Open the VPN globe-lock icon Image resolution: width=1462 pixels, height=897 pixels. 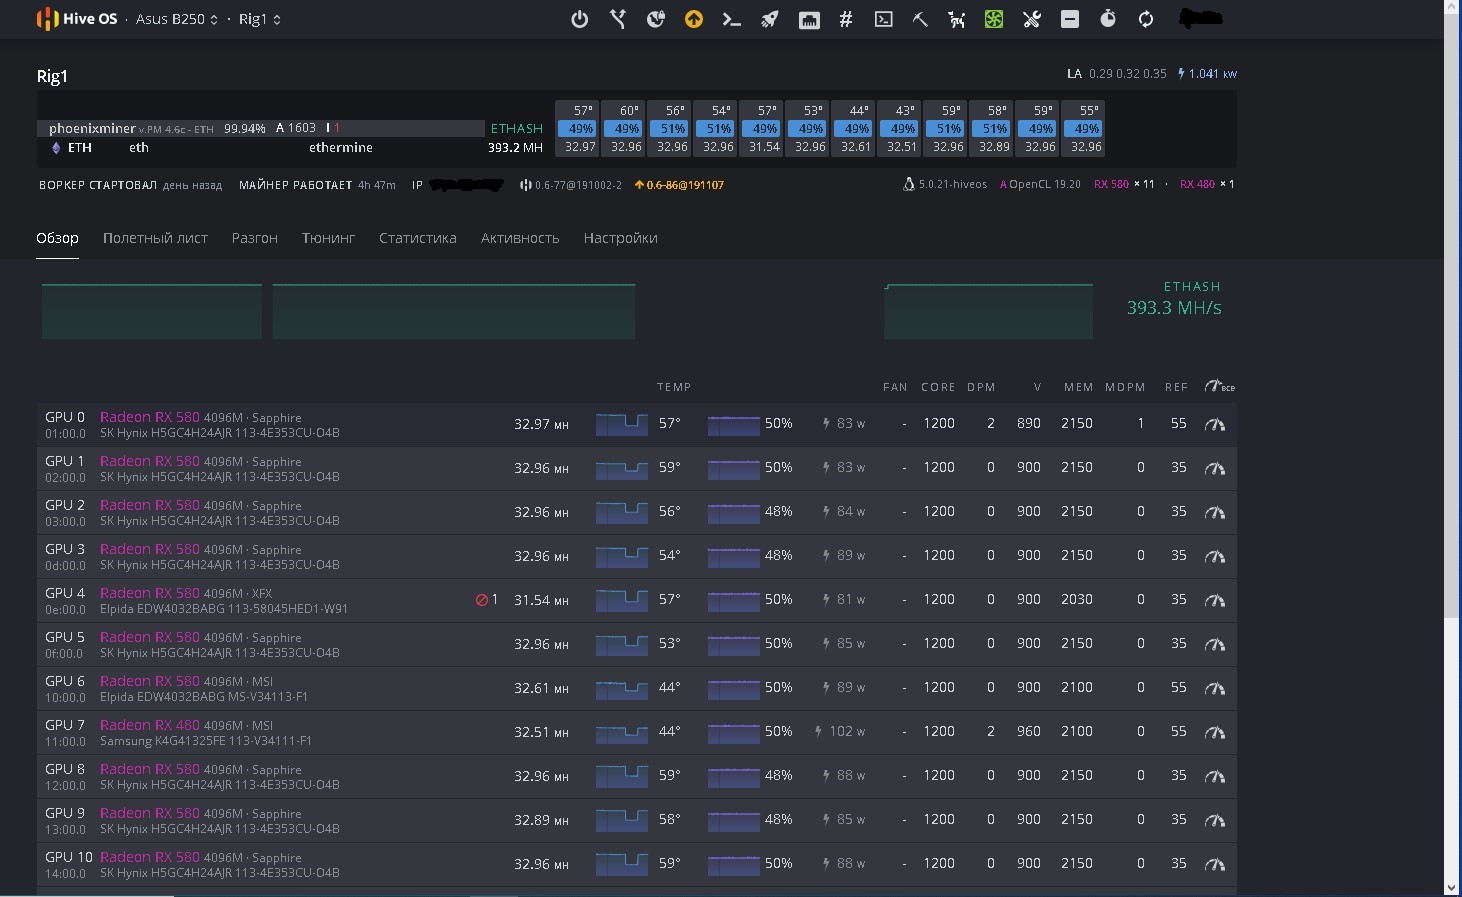click(x=656, y=19)
